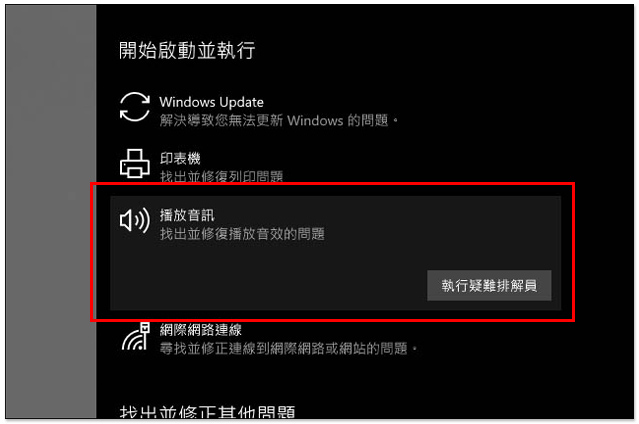
Task: Click the gray left sidebar panel
Action: point(51,212)
